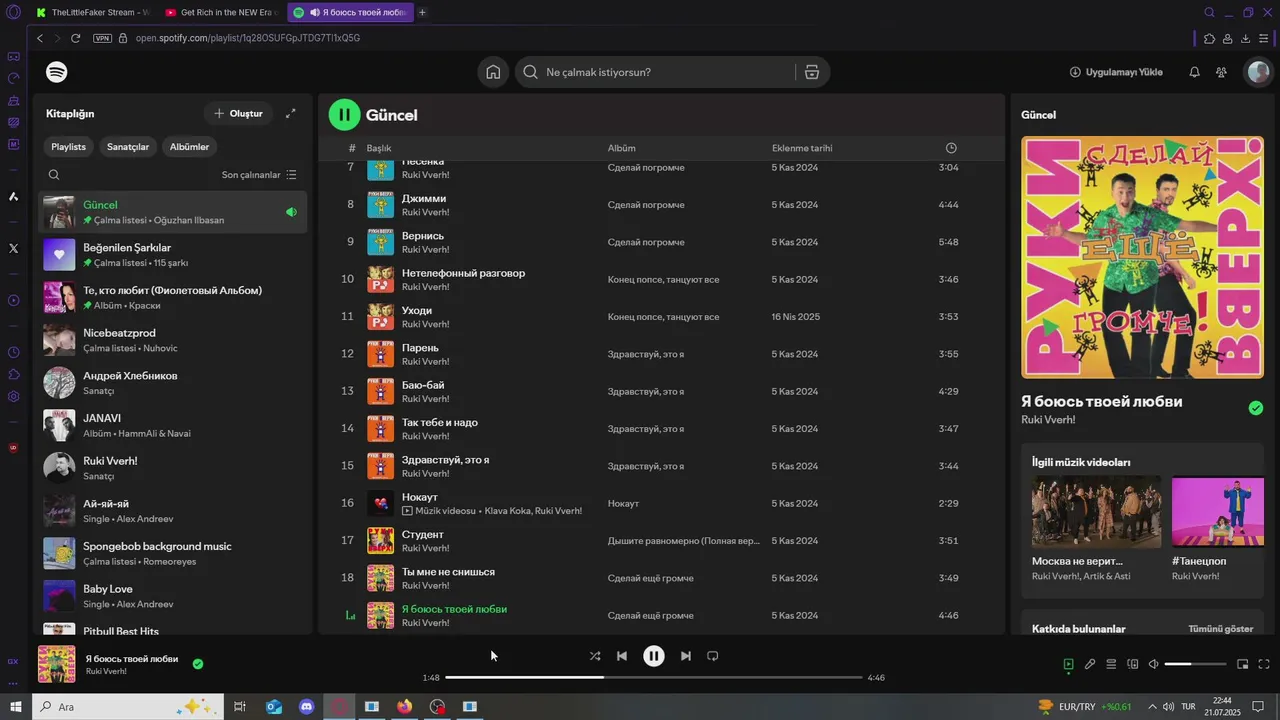
Task: Open Discord from the Windows taskbar
Action: [x=307, y=706]
